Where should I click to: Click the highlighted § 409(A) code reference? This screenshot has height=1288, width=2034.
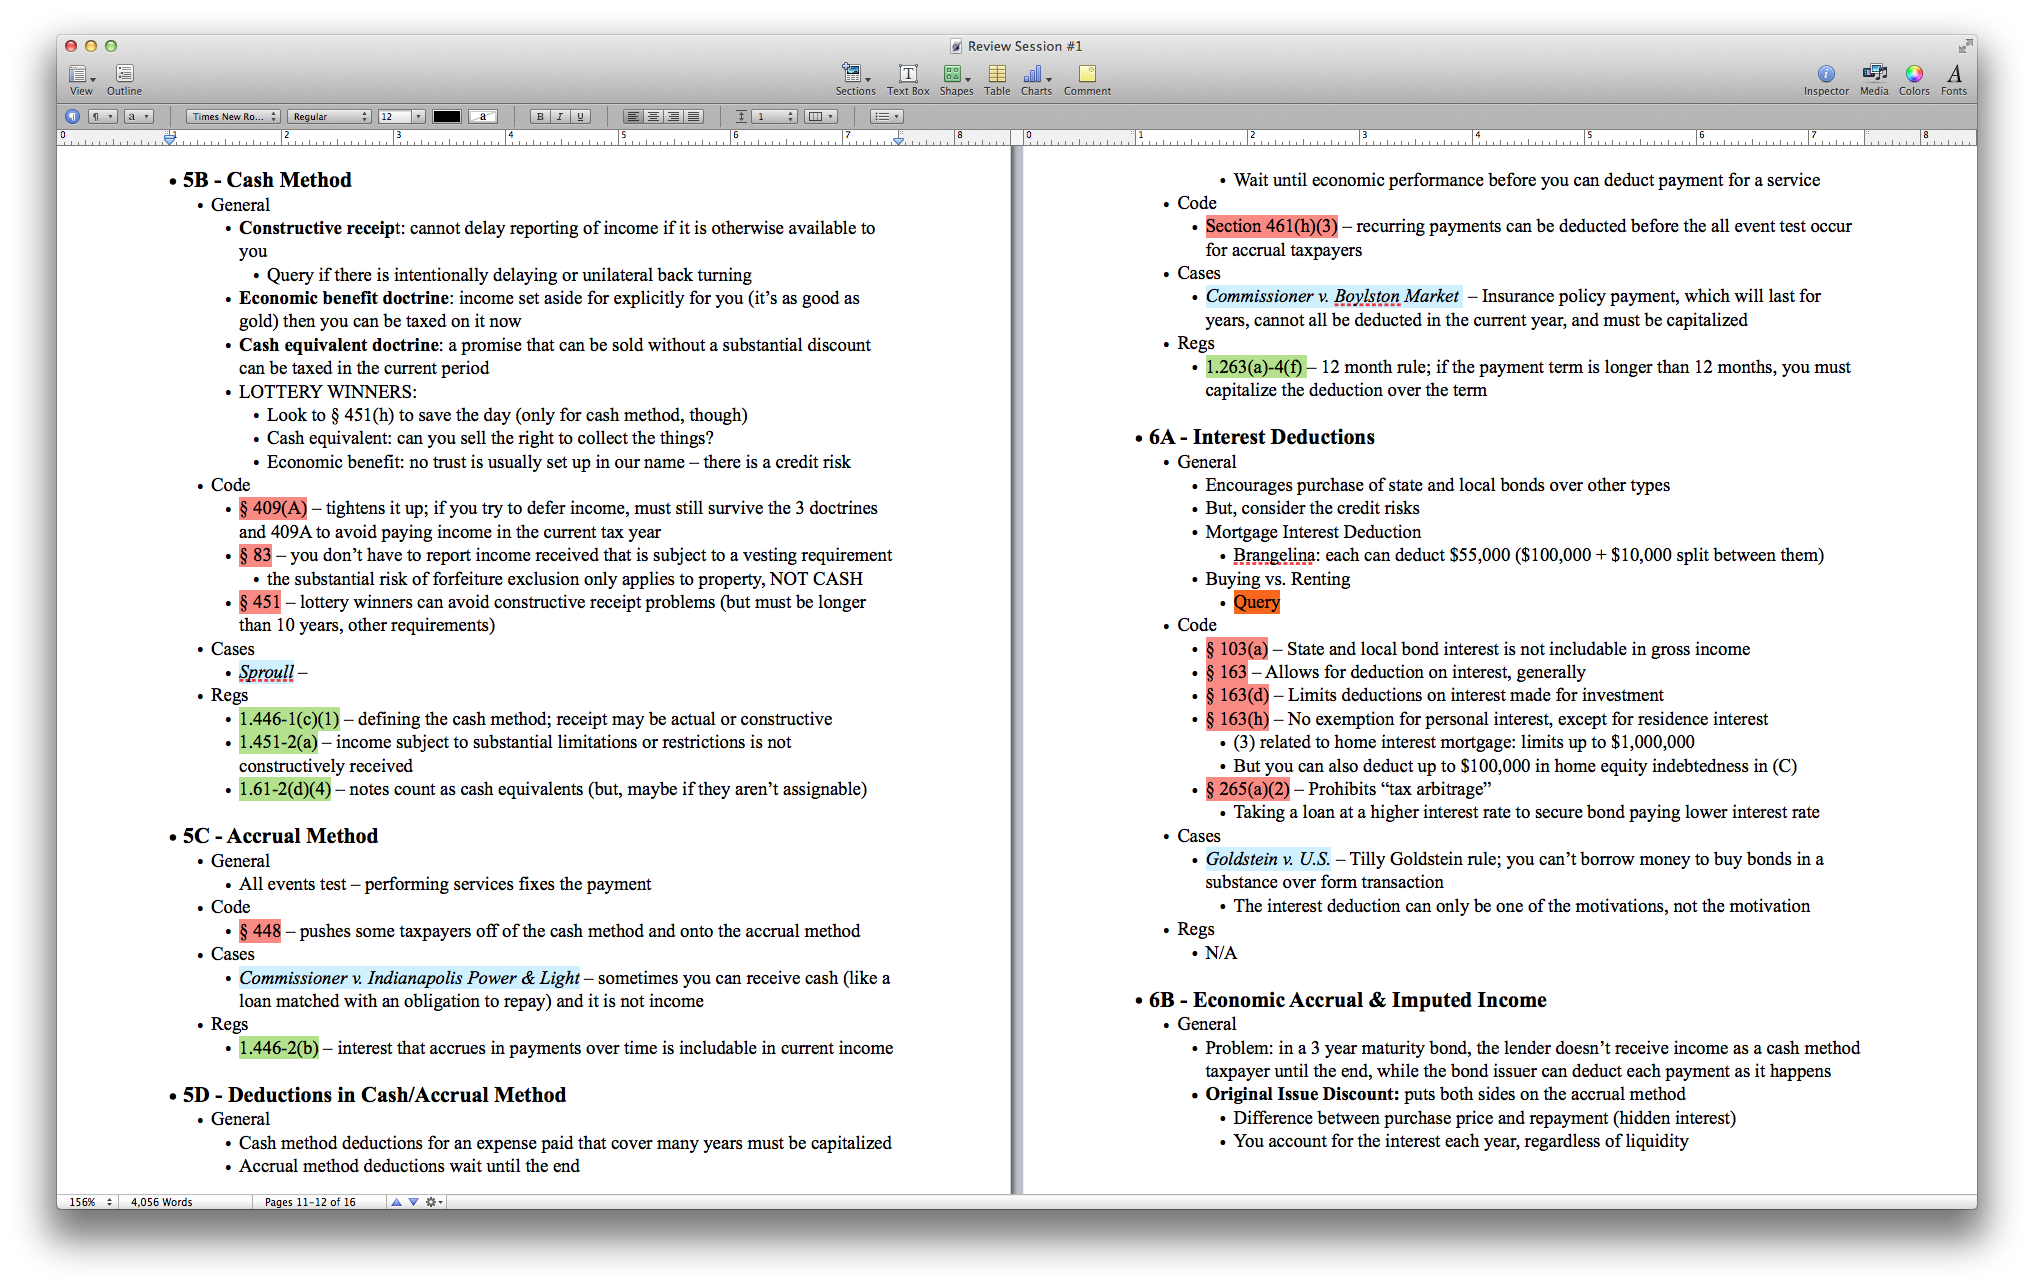click(x=273, y=508)
